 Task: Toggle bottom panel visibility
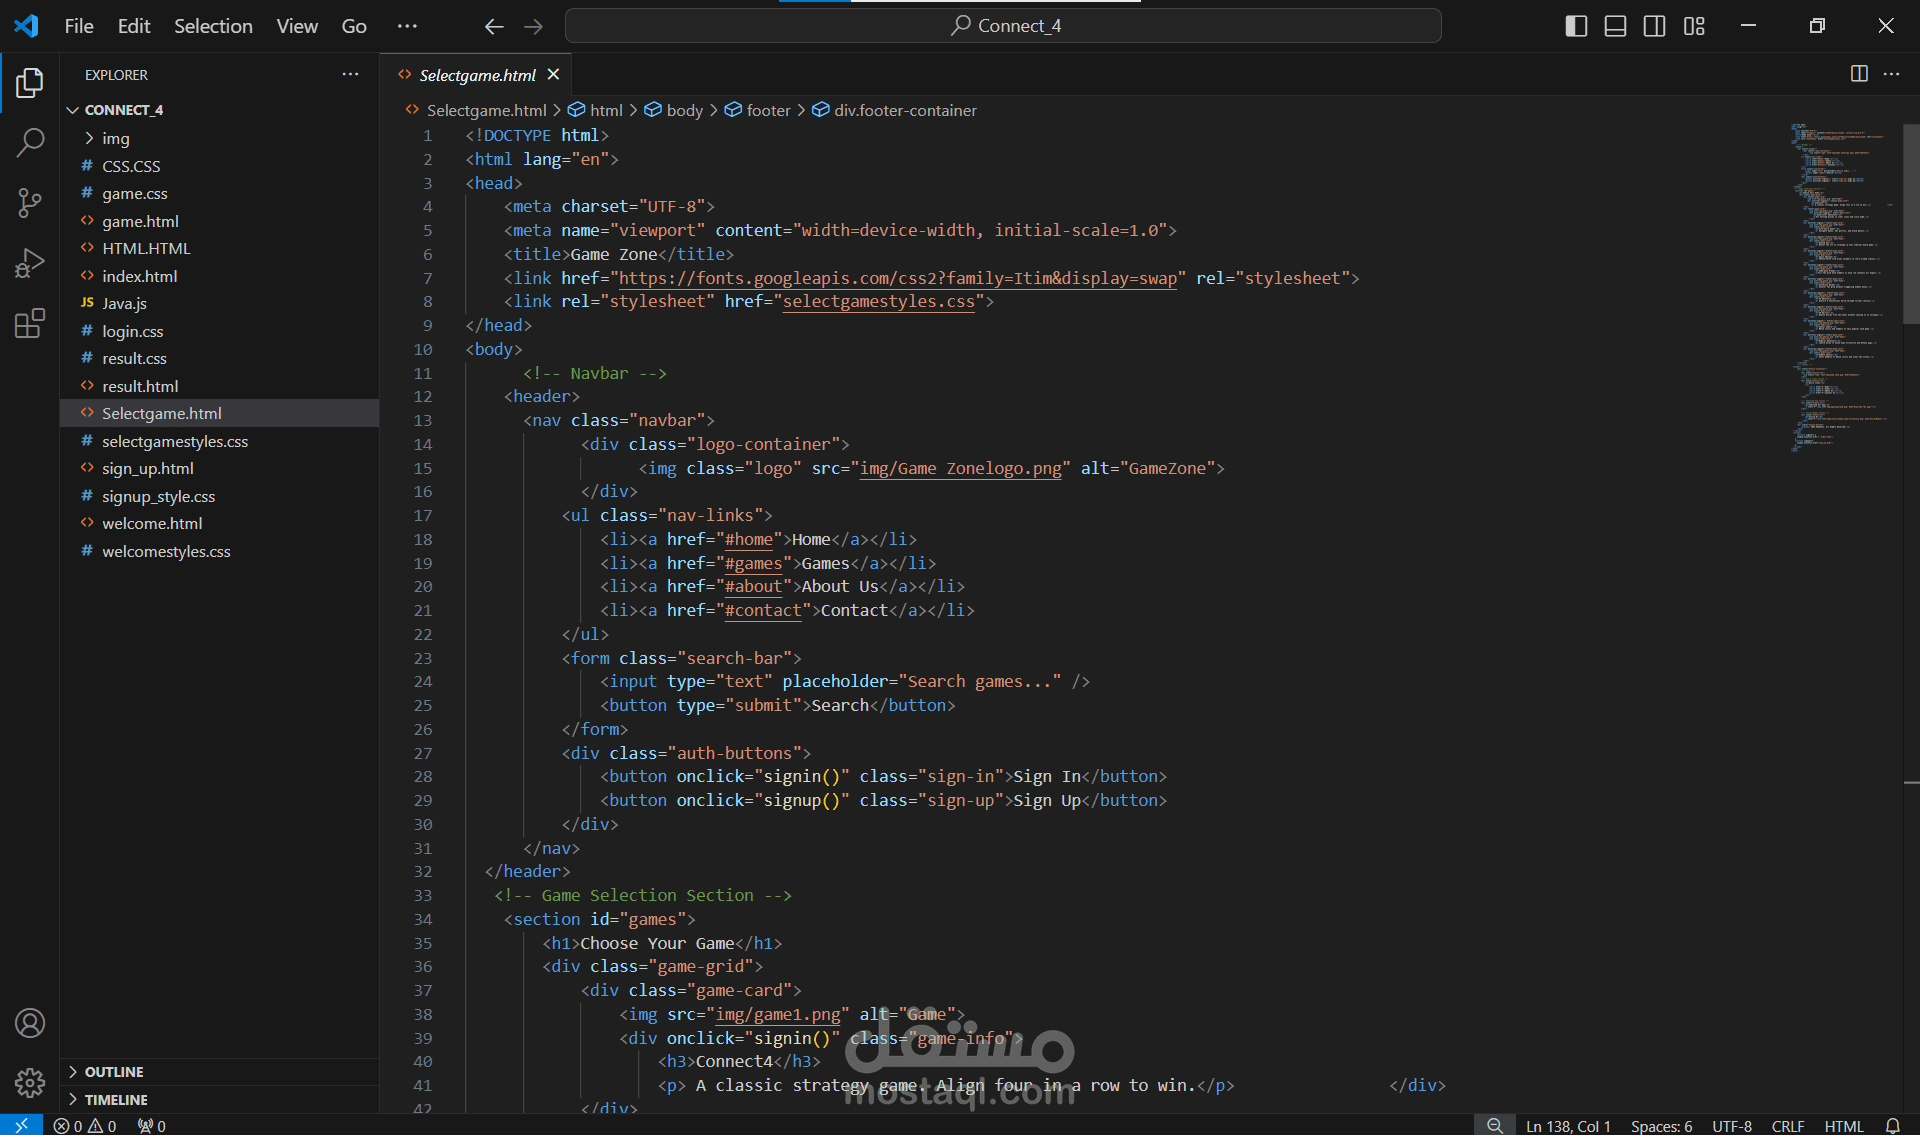(x=1615, y=26)
